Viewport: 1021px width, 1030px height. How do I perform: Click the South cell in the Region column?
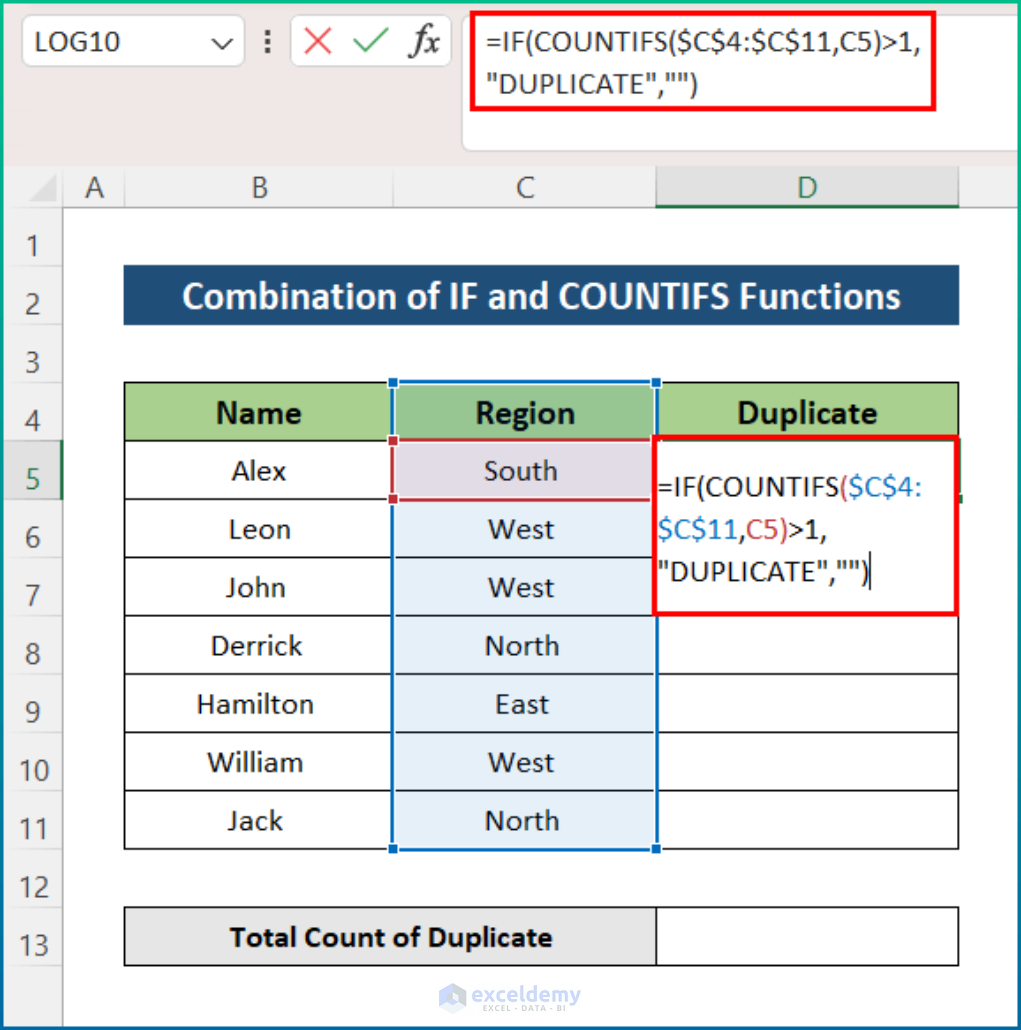pos(521,471)
